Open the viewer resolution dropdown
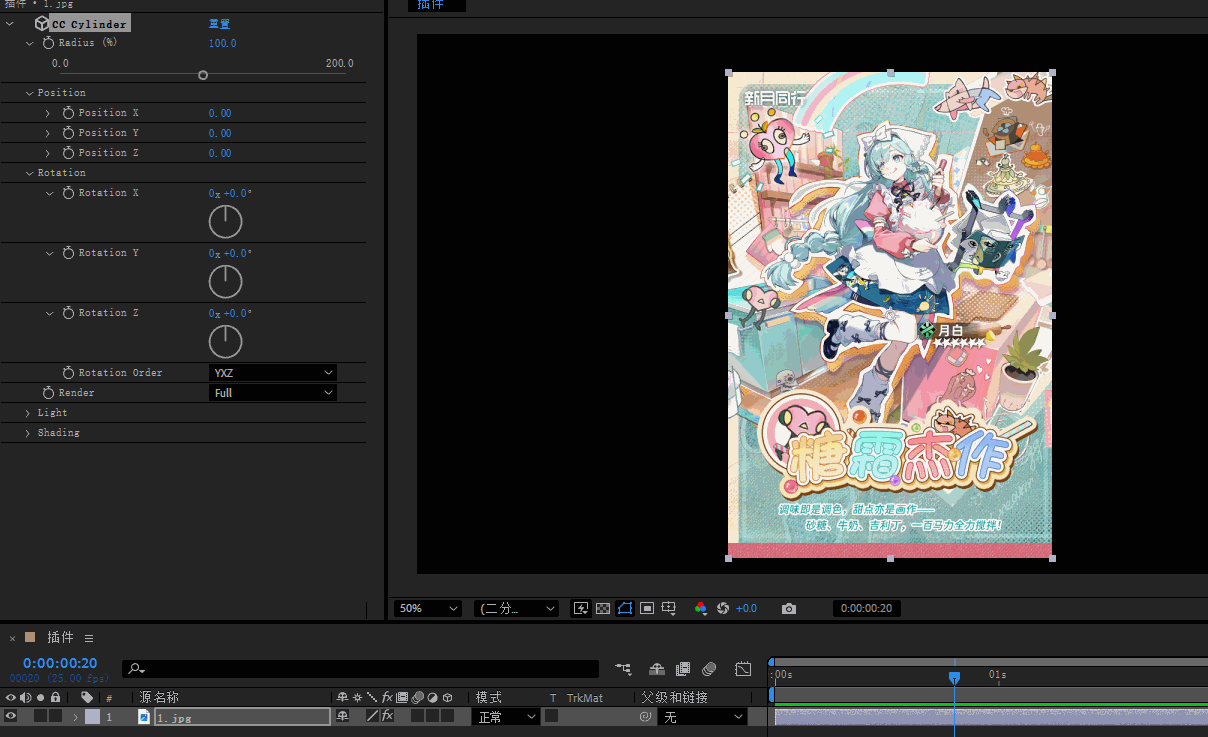This screenshot has width=1208, height=737. pos(516,608)
